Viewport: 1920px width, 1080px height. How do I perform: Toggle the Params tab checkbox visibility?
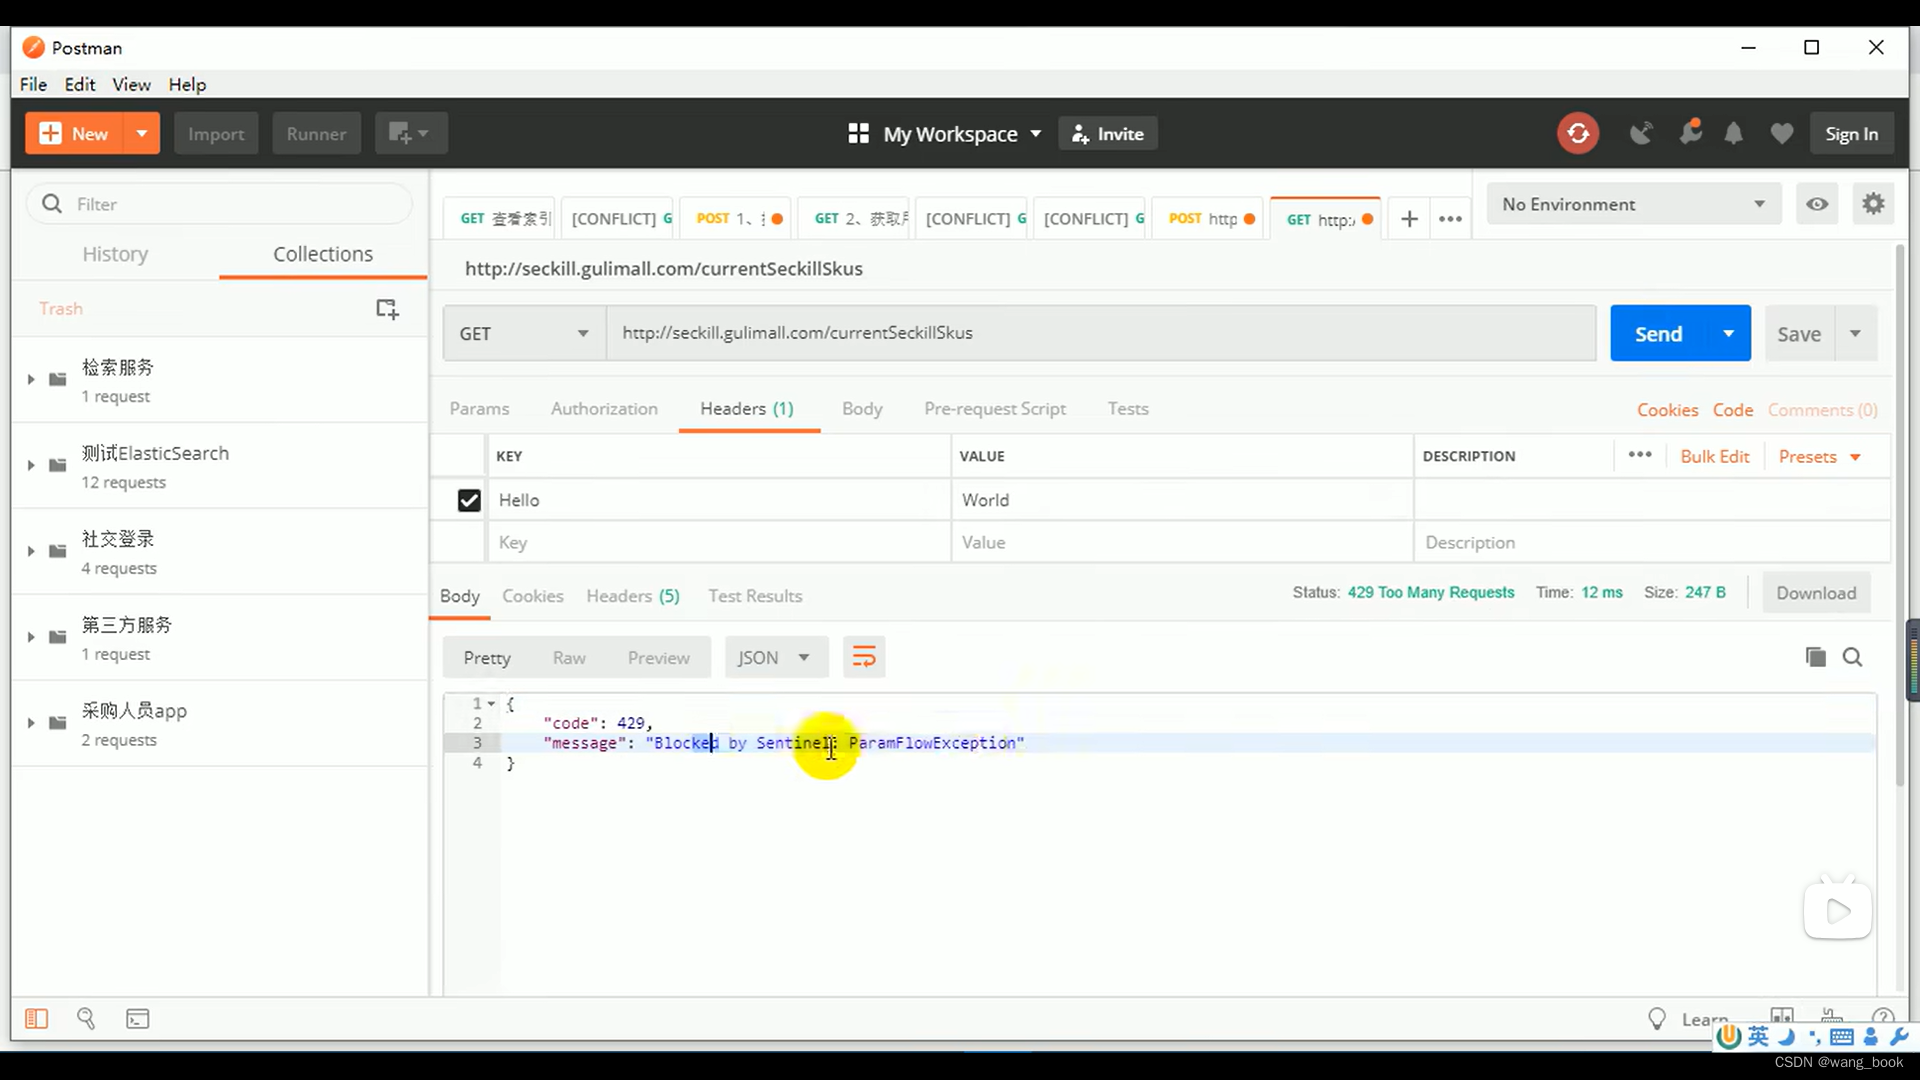pos(480,409)
